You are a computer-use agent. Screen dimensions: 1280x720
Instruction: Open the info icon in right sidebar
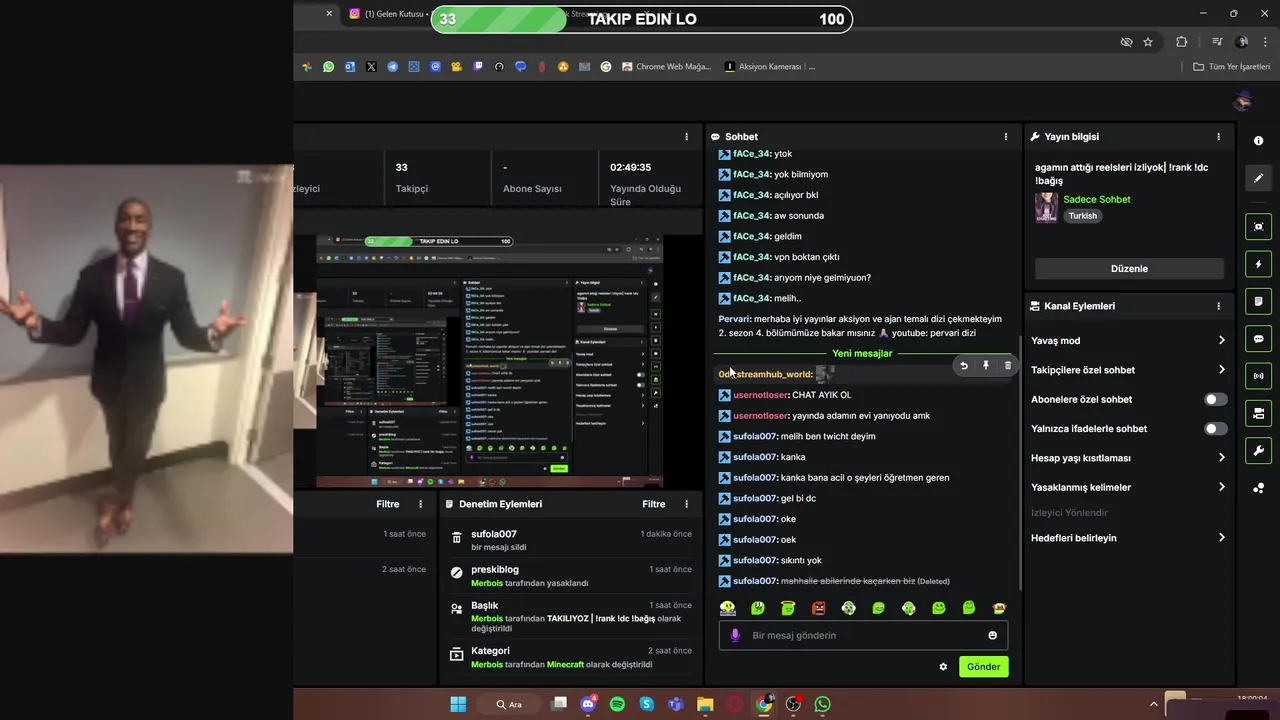tap(1258, 141)
